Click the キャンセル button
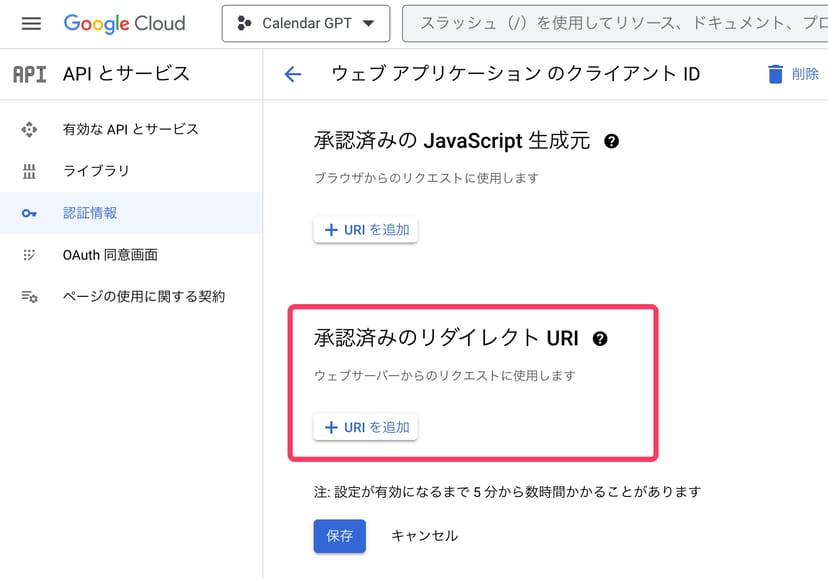This screenshot has height=579, width=828. pos(424,536)
